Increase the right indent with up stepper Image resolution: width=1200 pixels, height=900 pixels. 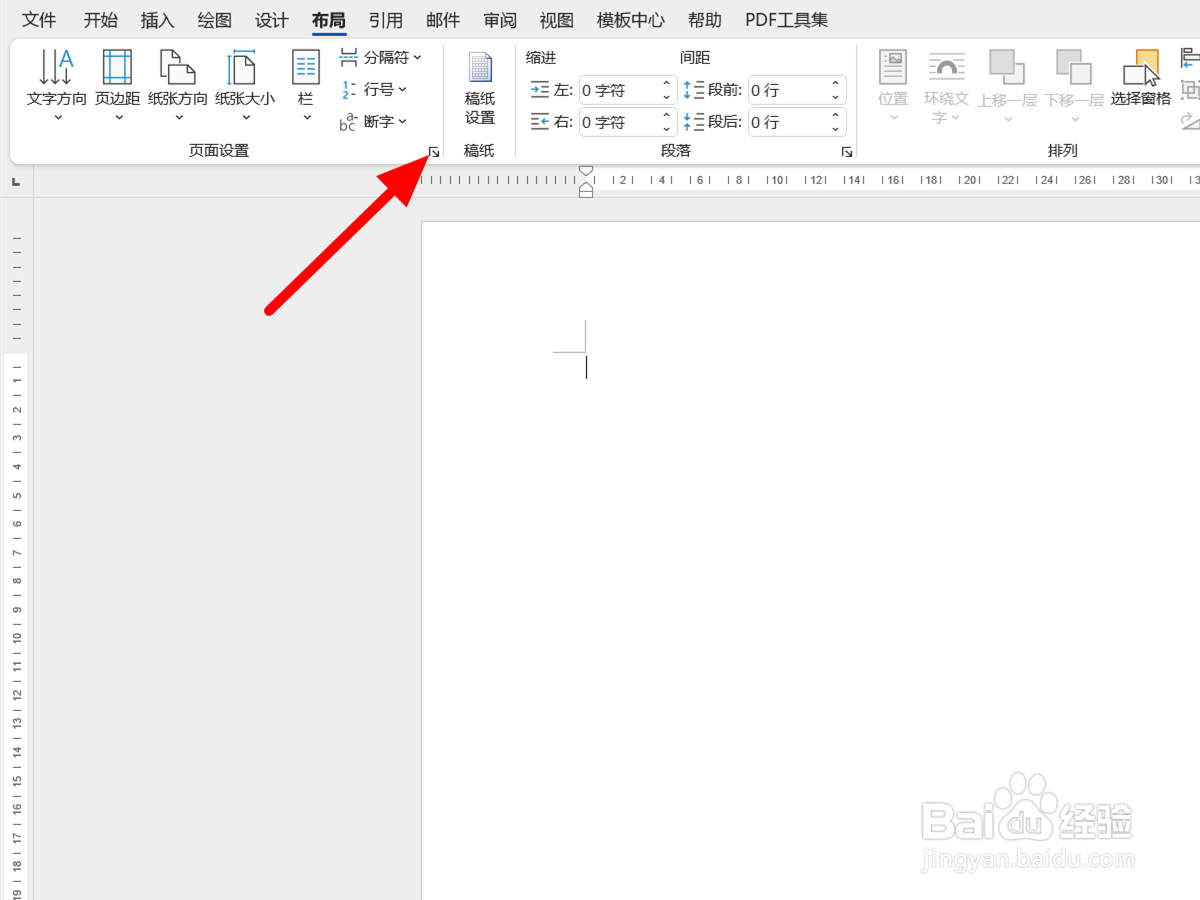[667, 116]
